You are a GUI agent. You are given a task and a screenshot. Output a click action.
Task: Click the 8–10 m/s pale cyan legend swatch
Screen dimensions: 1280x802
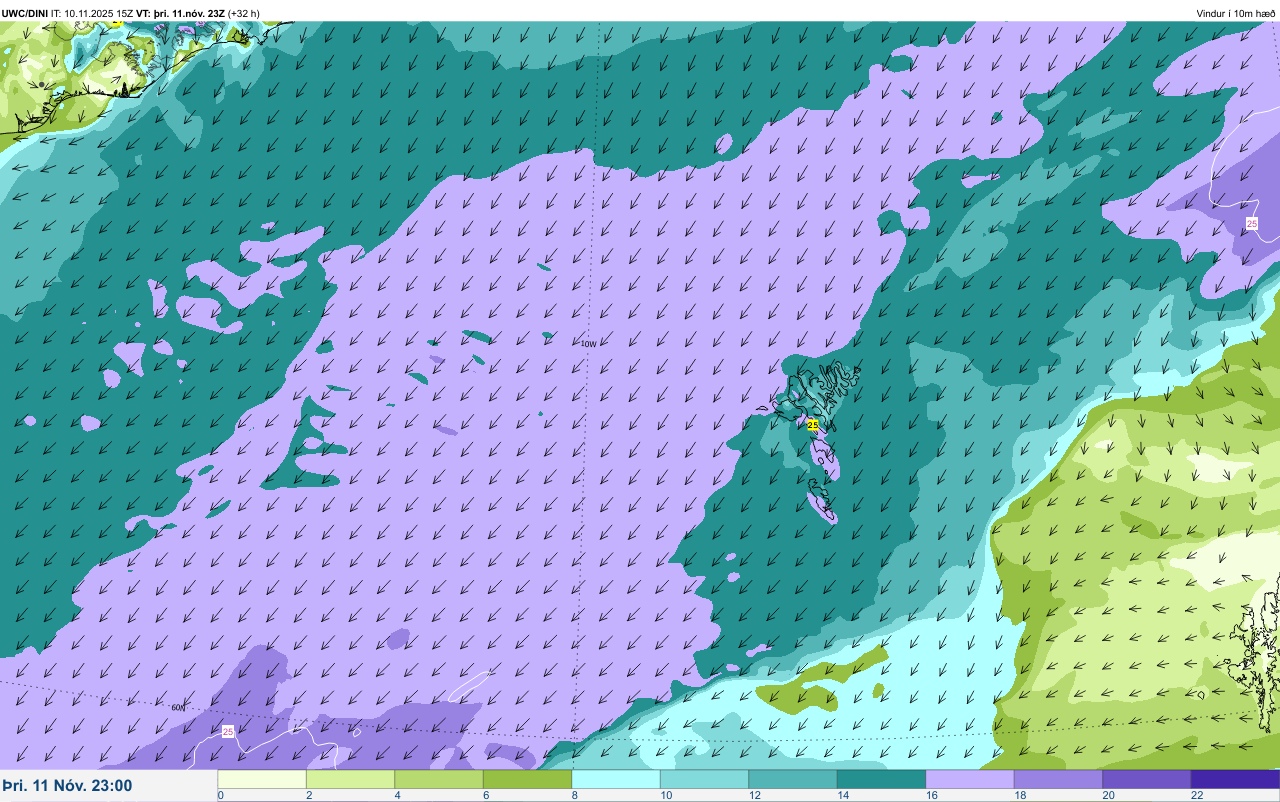pyautogui.click(x=616, y=779)
